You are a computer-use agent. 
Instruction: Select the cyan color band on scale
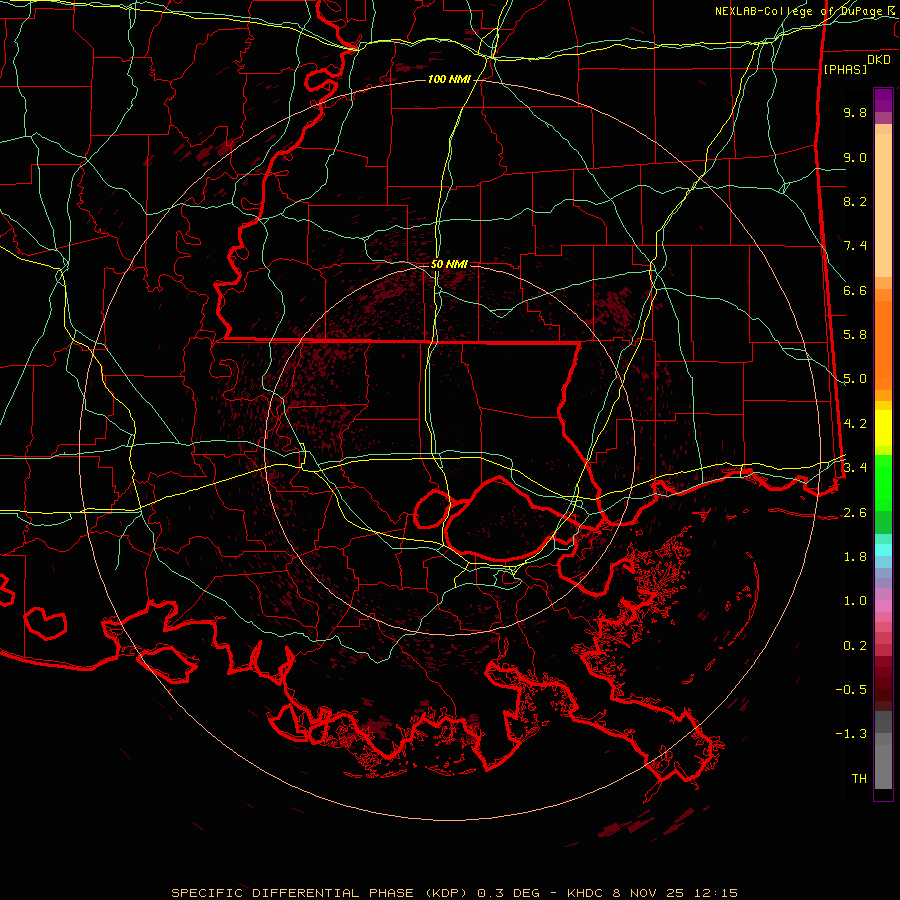pos(883,549)
